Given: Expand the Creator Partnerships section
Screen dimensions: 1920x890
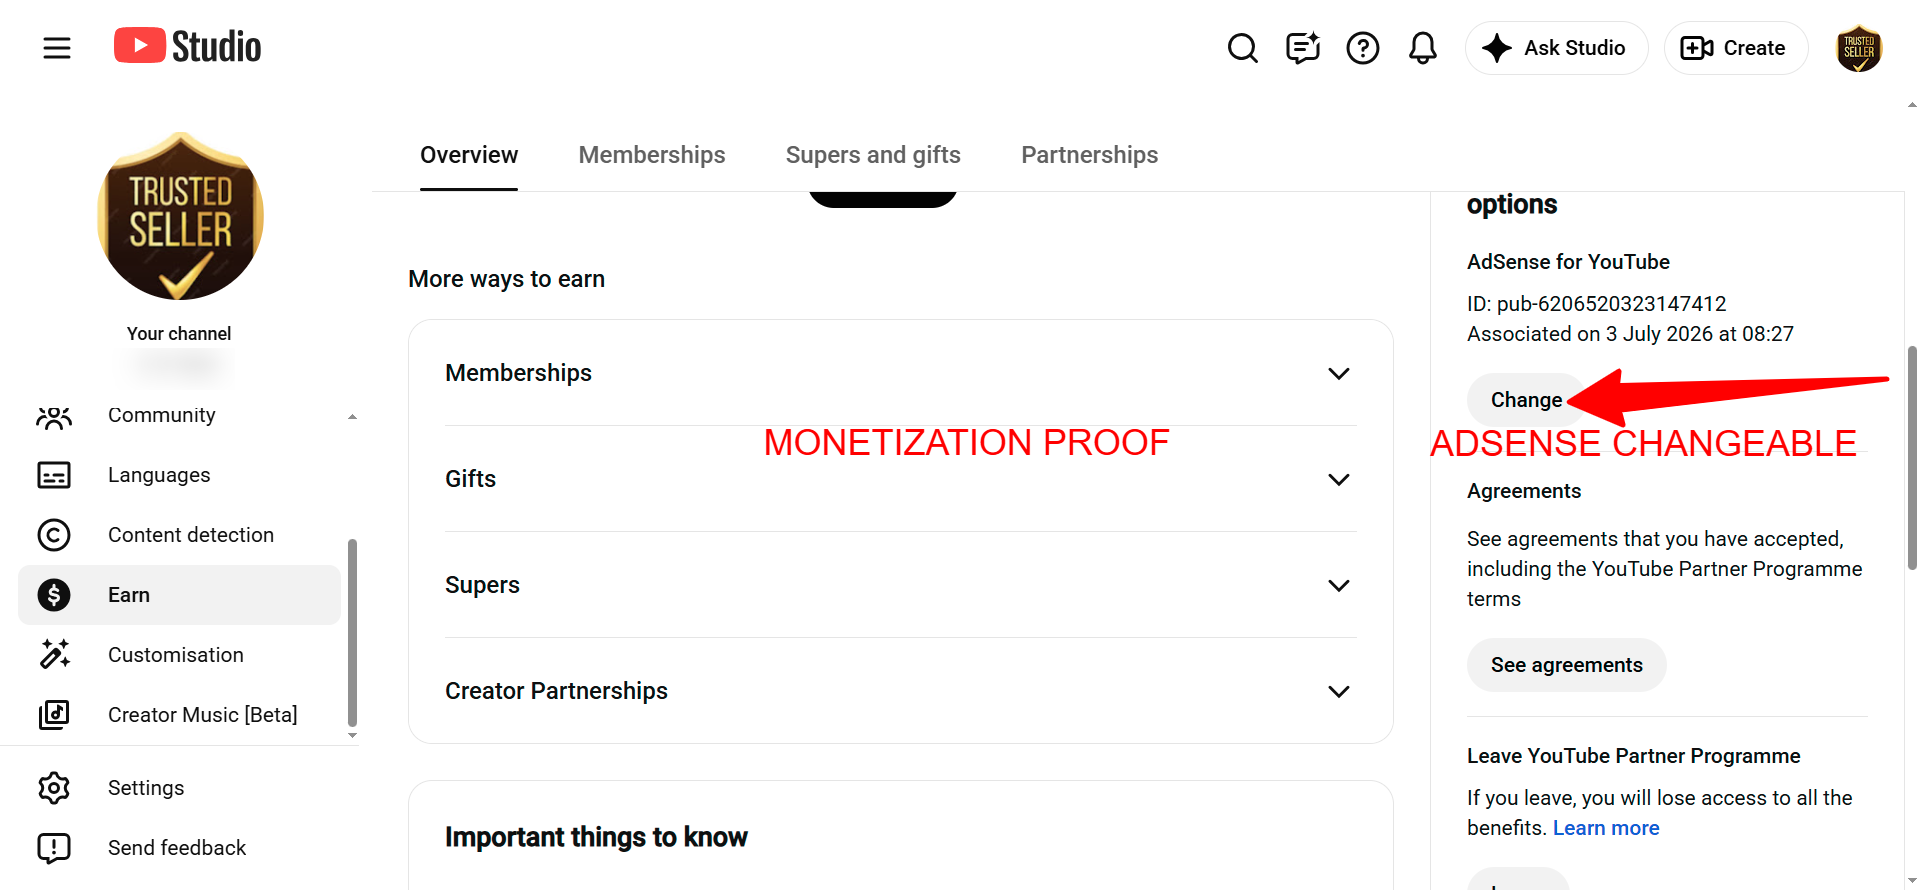Looking at the screenshot, I should click(x=900, y=691).
